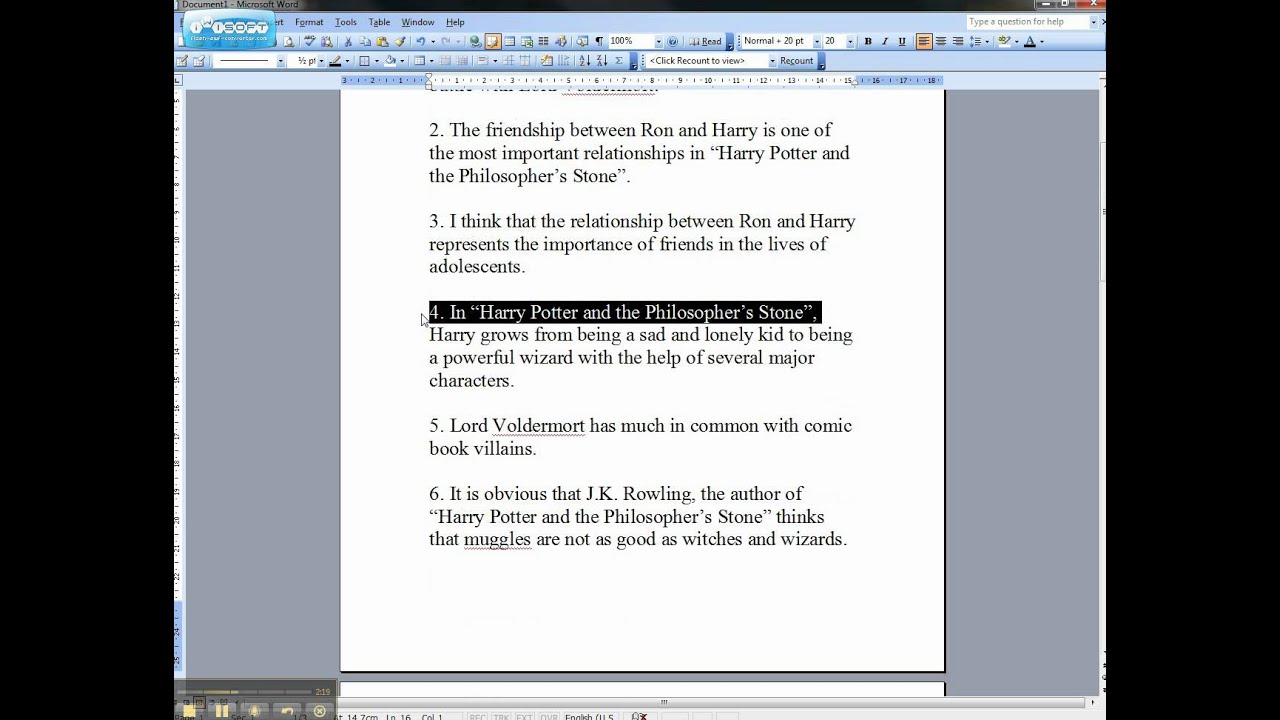Image resolution: width=1280 pixels, height=720 pixels.
Task: Open the Font Size dropdown
Action: click(x=850, y=41)
